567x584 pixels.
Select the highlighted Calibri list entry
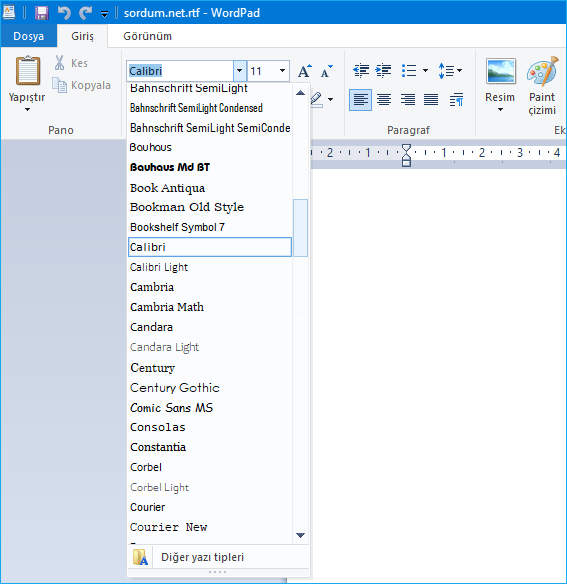coord(210,247)
